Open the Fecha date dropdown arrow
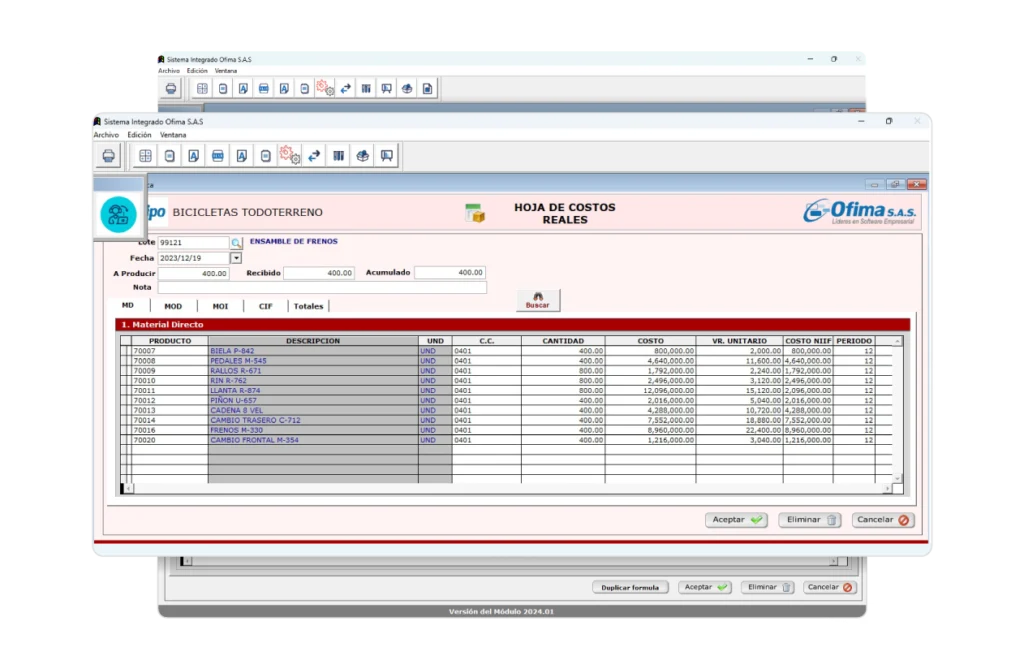This screenshot has width=1024, height=656. pyautogui.click(x=236, y=258)
